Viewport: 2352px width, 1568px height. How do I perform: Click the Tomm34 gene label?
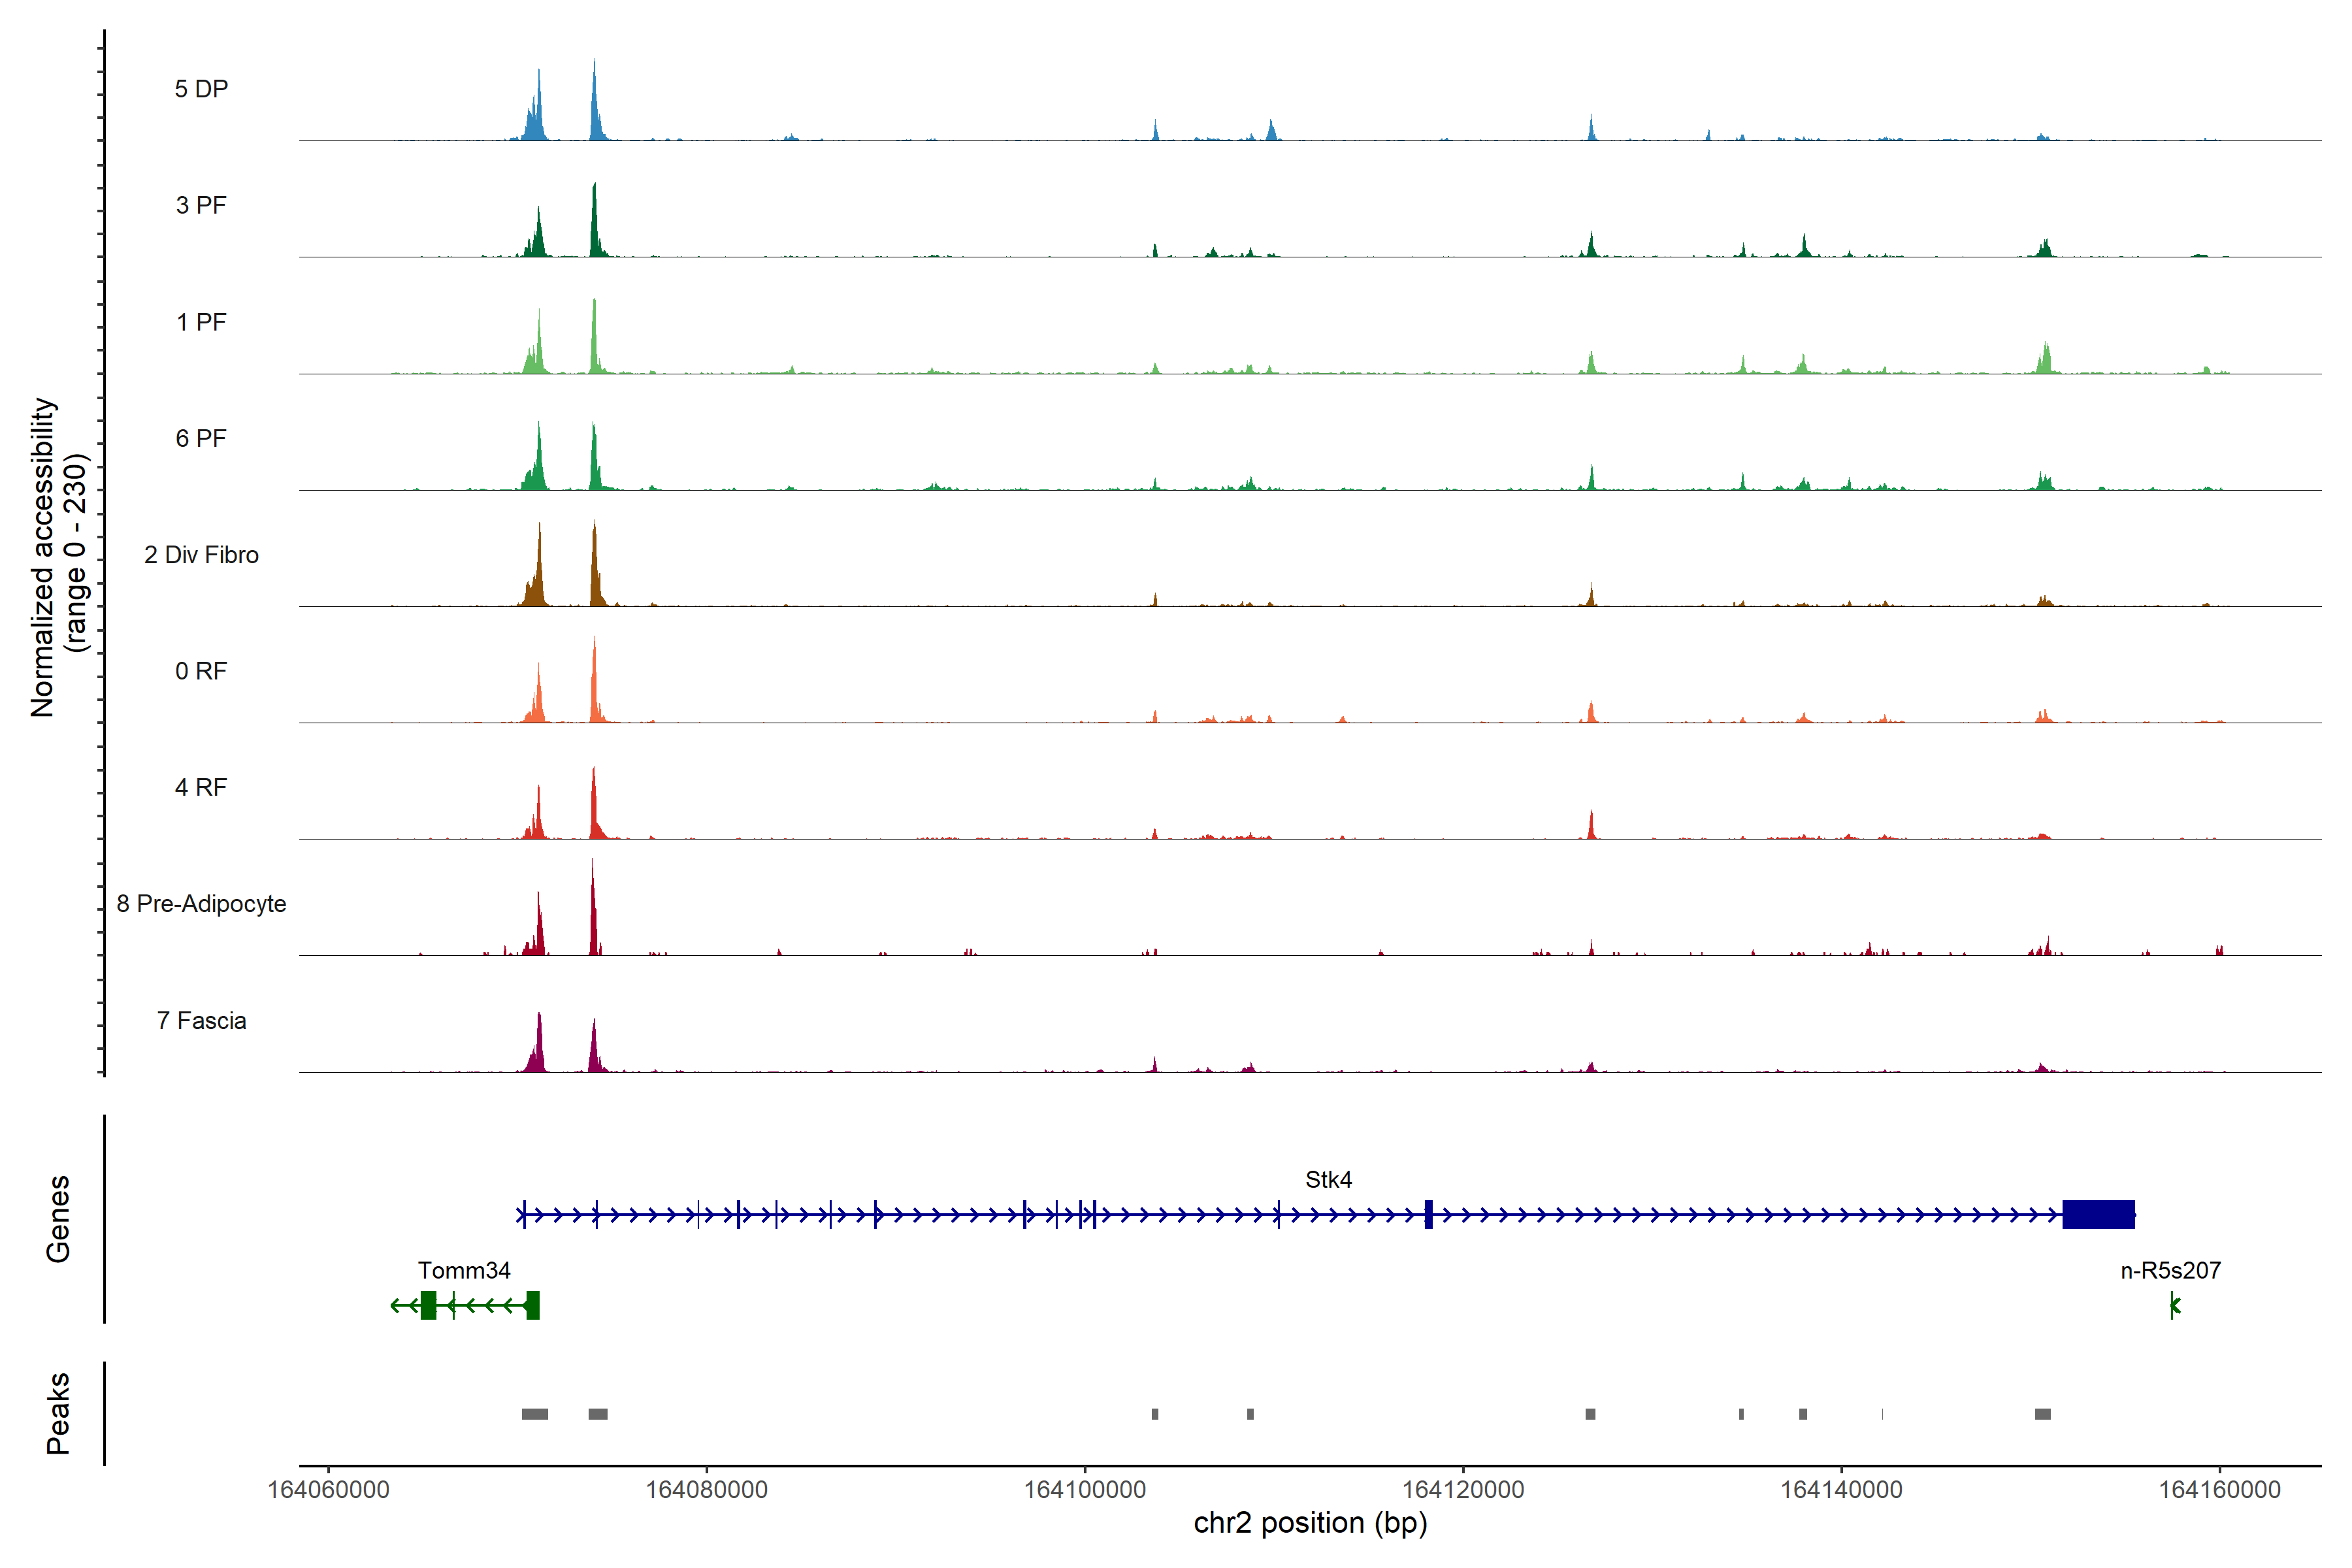464,1270
